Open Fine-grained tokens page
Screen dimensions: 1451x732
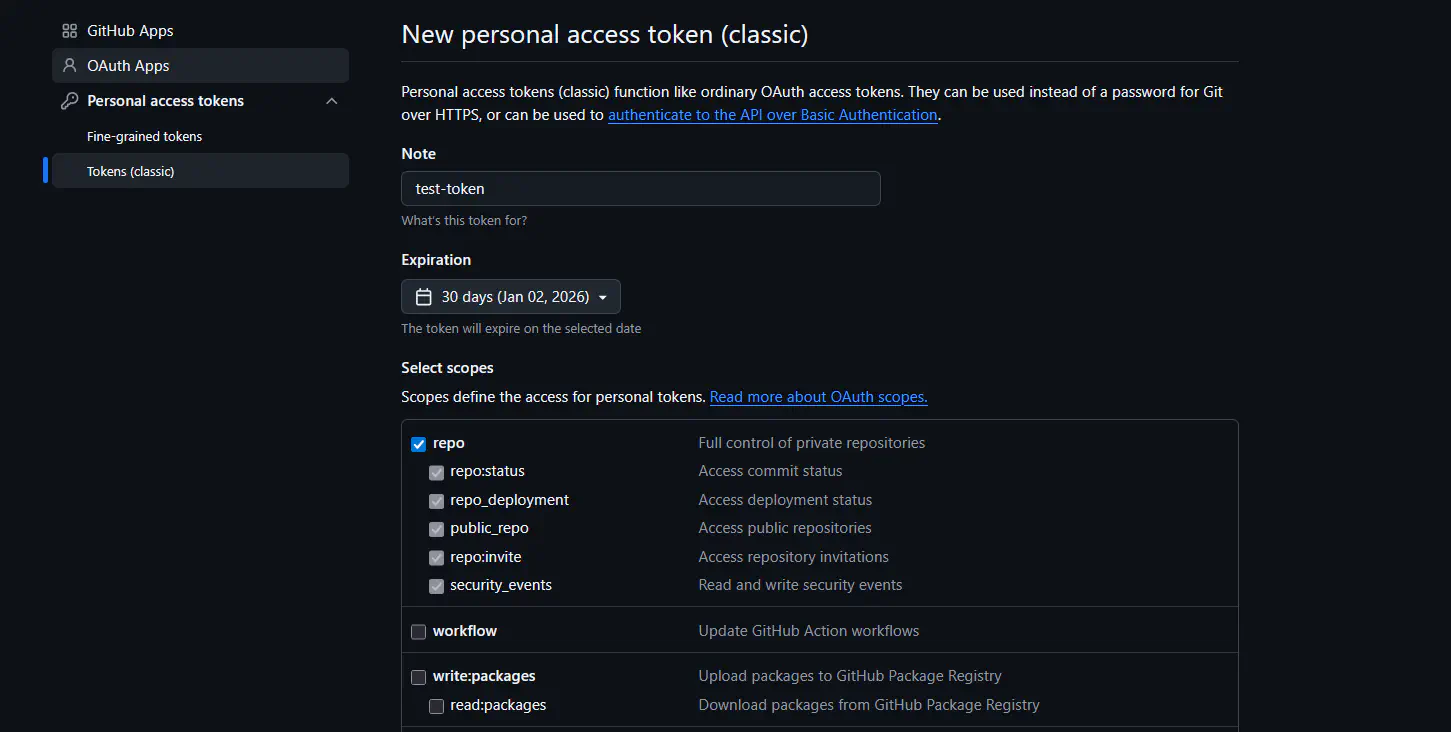click(145, 136)
